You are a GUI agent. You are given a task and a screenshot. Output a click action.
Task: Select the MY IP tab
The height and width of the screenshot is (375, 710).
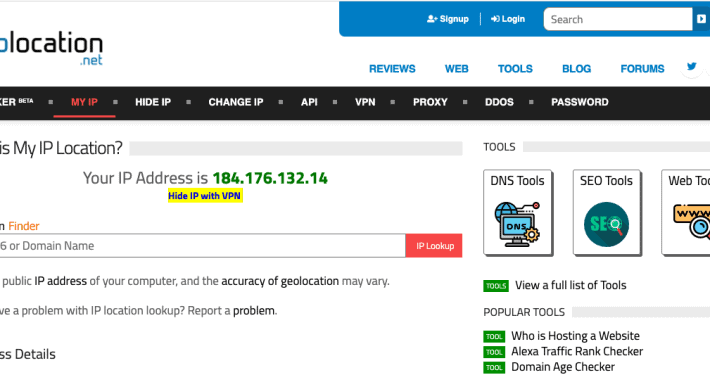point(84,102)
